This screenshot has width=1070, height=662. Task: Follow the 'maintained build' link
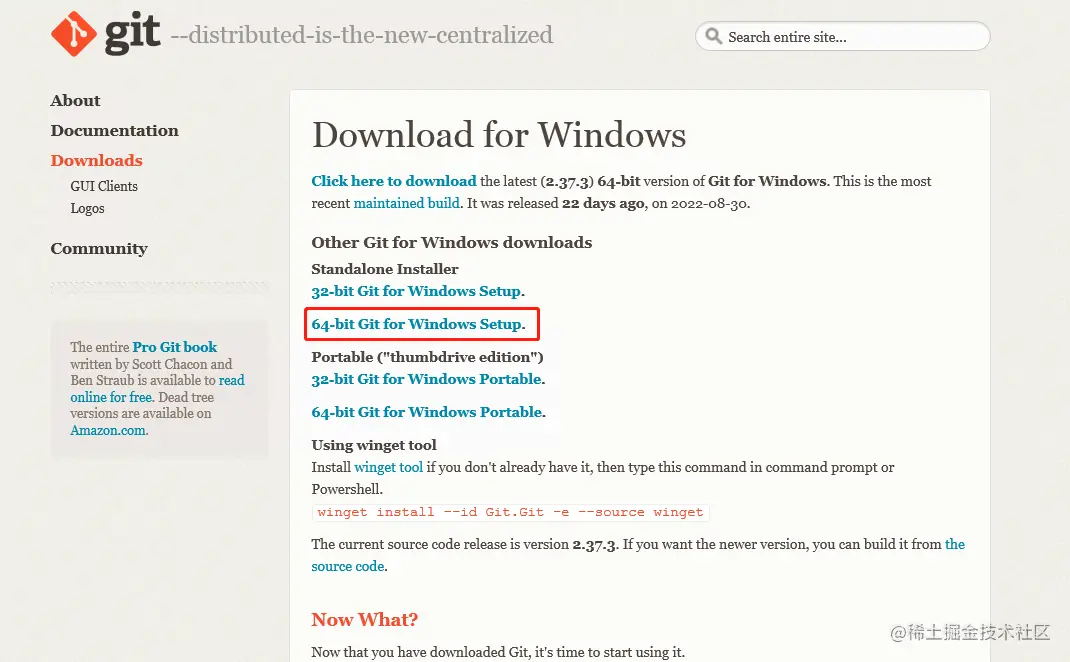(x=407, y=203)
